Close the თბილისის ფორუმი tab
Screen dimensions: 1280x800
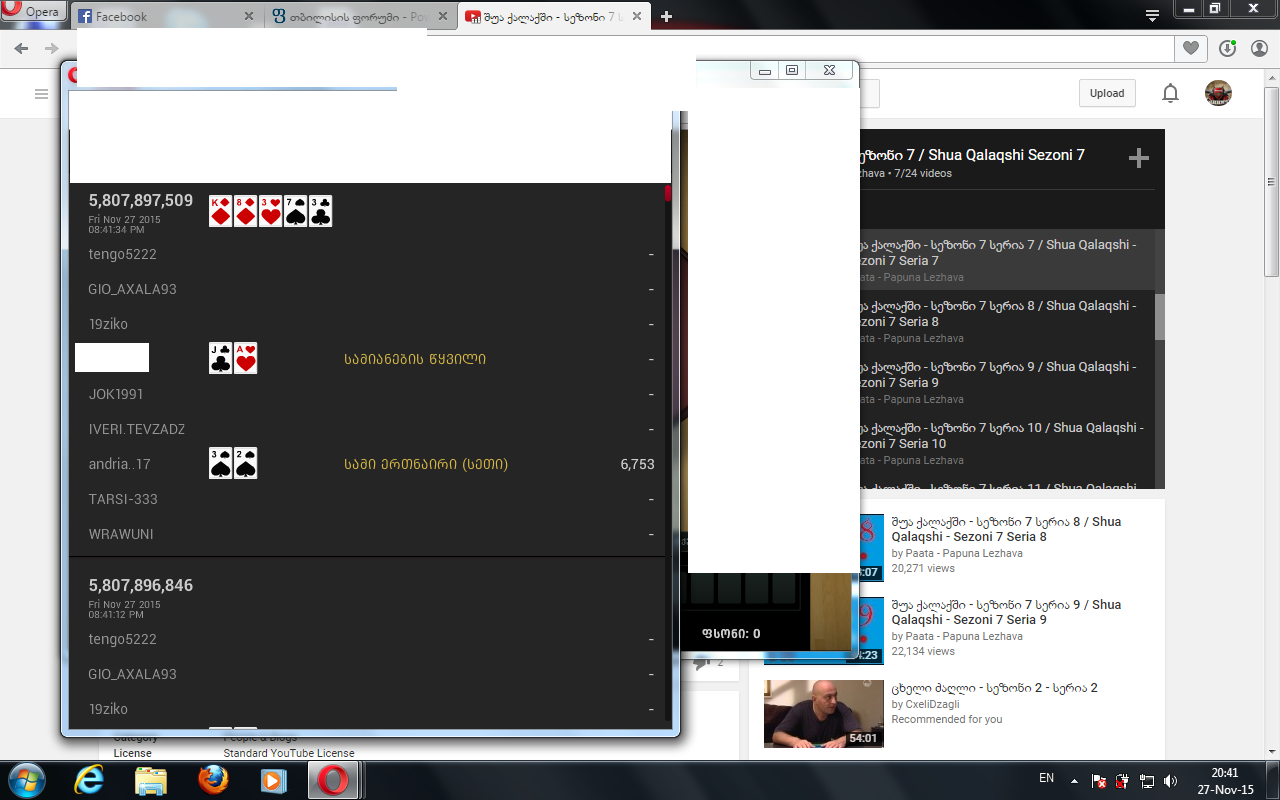(444, 17)
